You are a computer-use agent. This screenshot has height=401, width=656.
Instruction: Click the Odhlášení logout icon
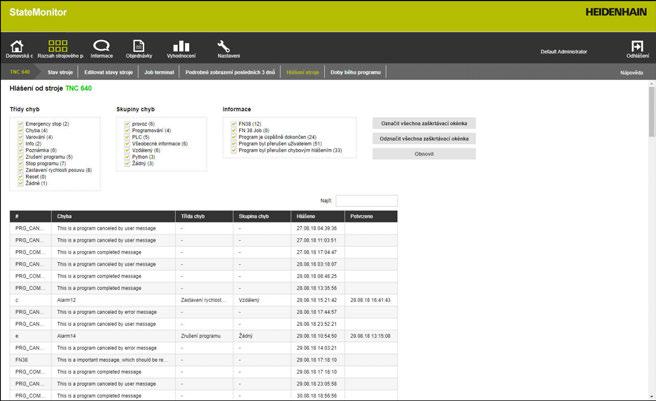point(637,46)
